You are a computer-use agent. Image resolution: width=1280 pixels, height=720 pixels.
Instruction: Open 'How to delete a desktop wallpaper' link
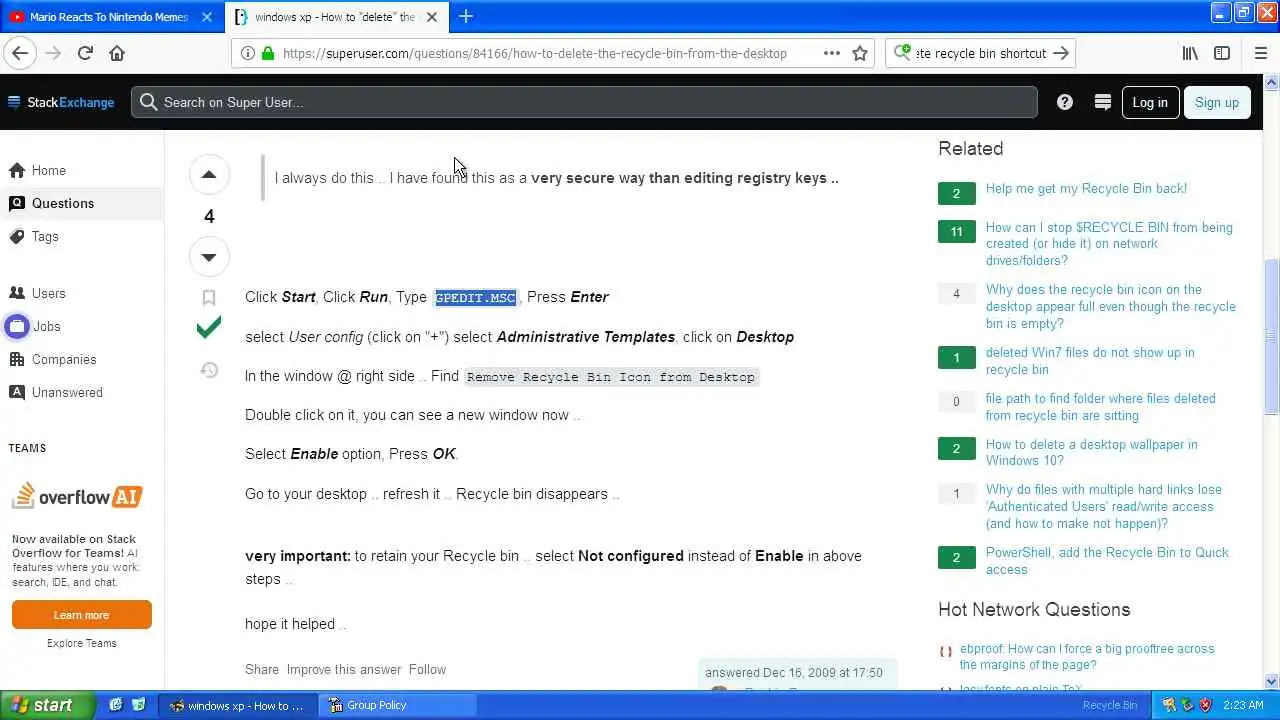pos(1091,452)
